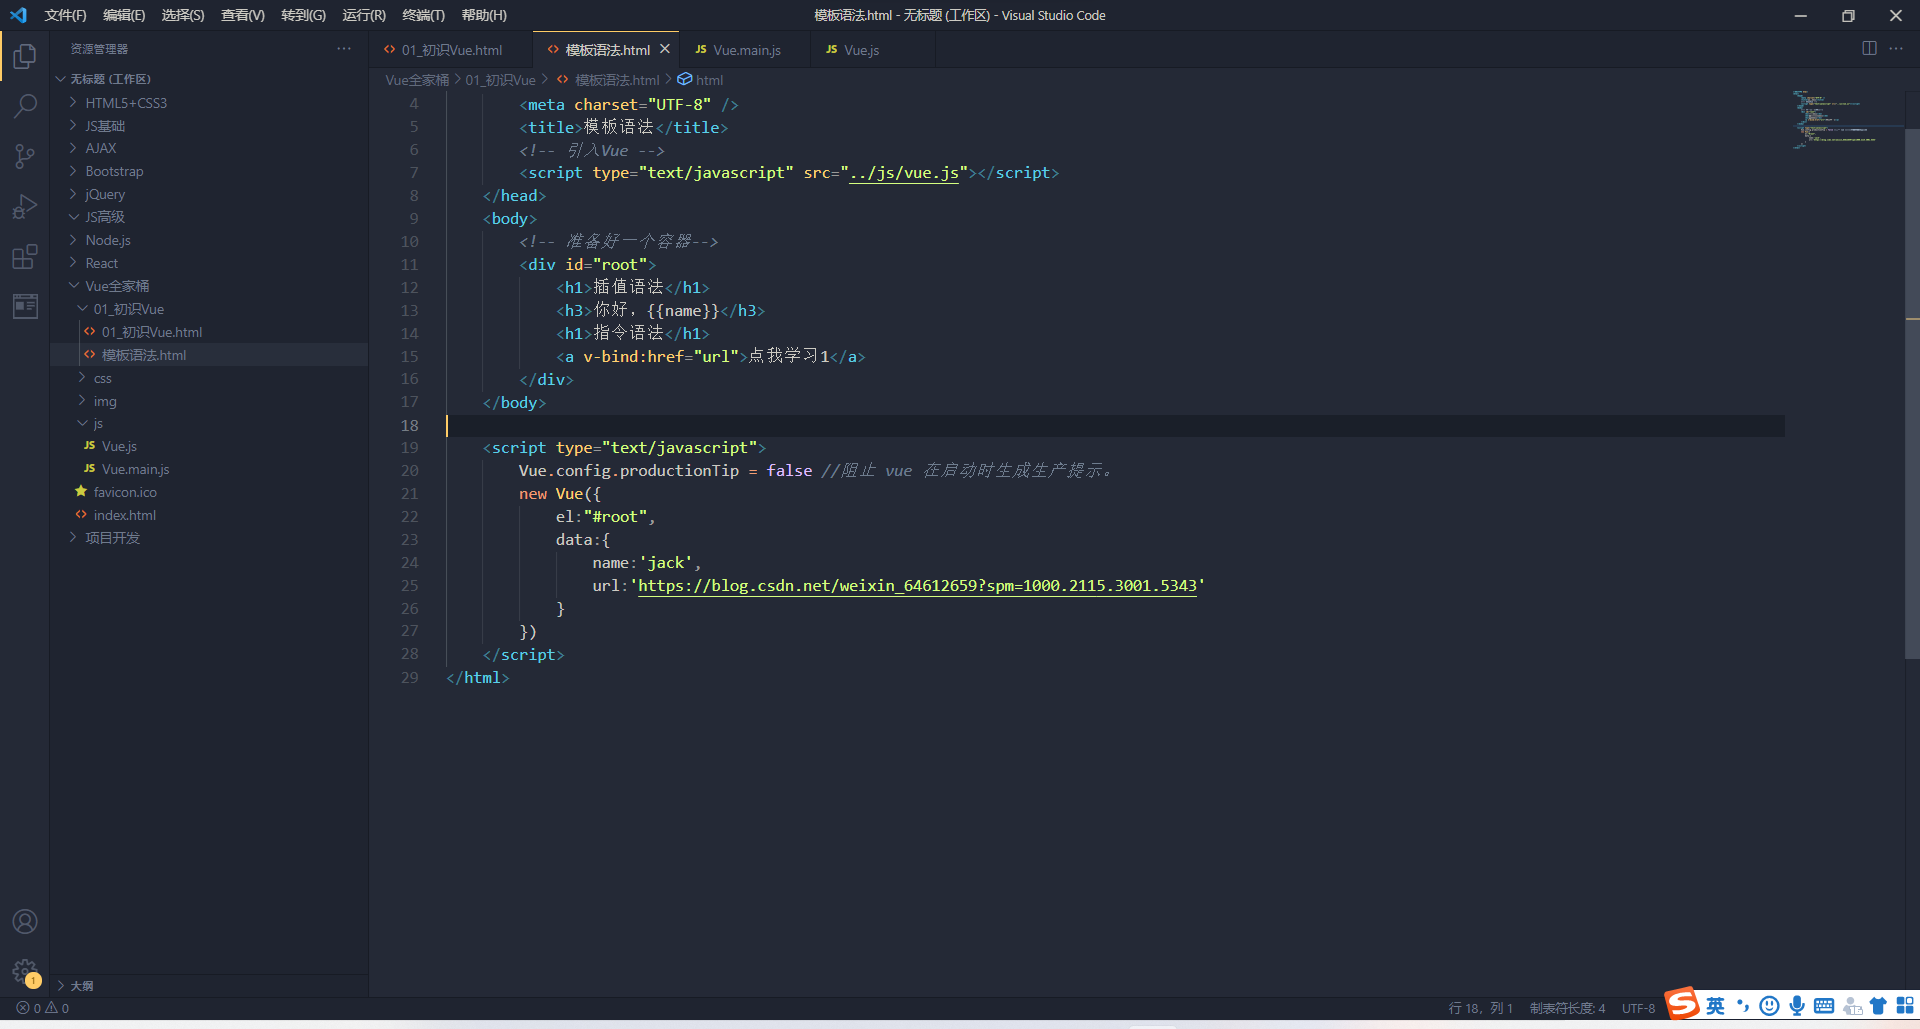Open the 查看 menu

coord(241,15)
